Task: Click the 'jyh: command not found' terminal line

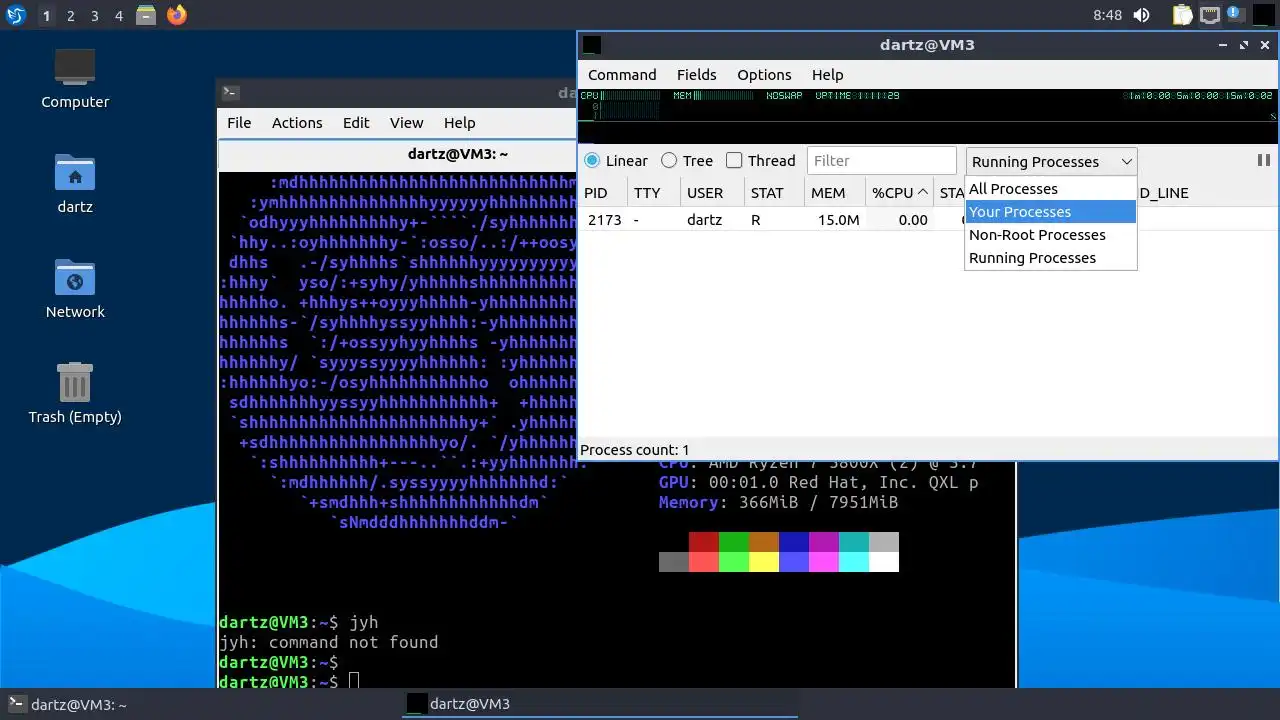Action: [x=328, y=642]
